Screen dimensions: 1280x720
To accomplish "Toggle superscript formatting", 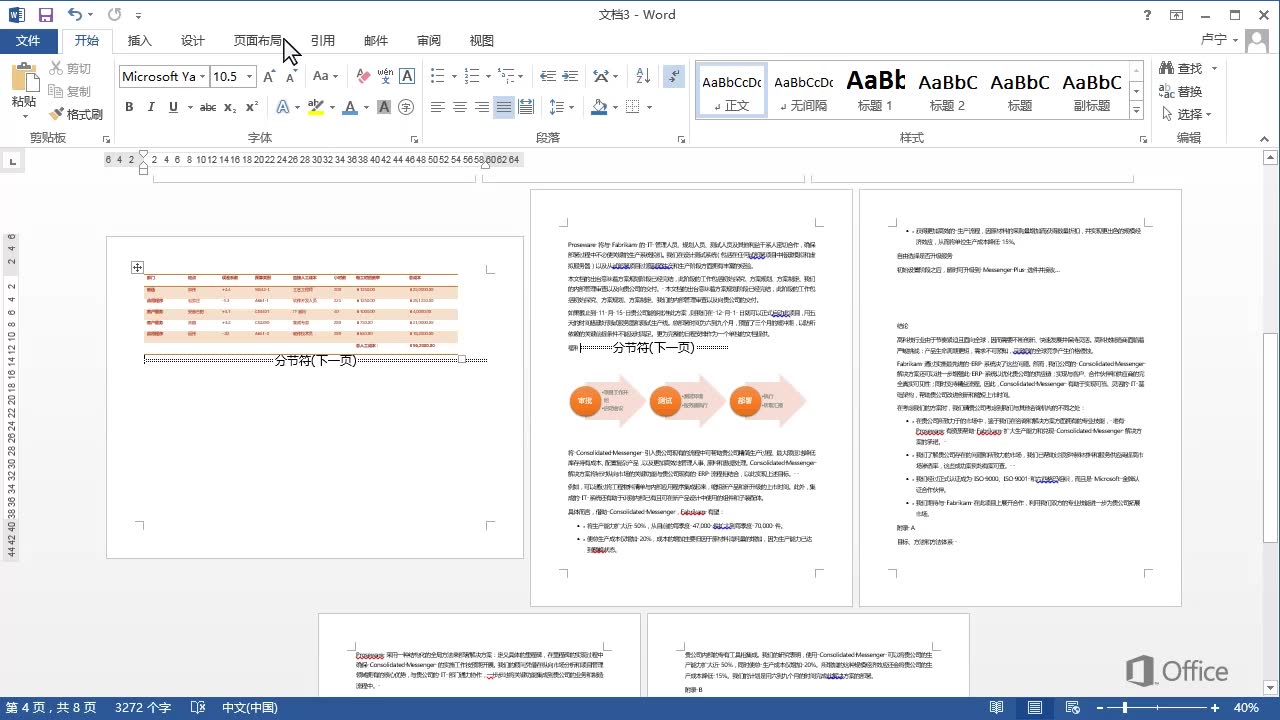I will 252,107.
